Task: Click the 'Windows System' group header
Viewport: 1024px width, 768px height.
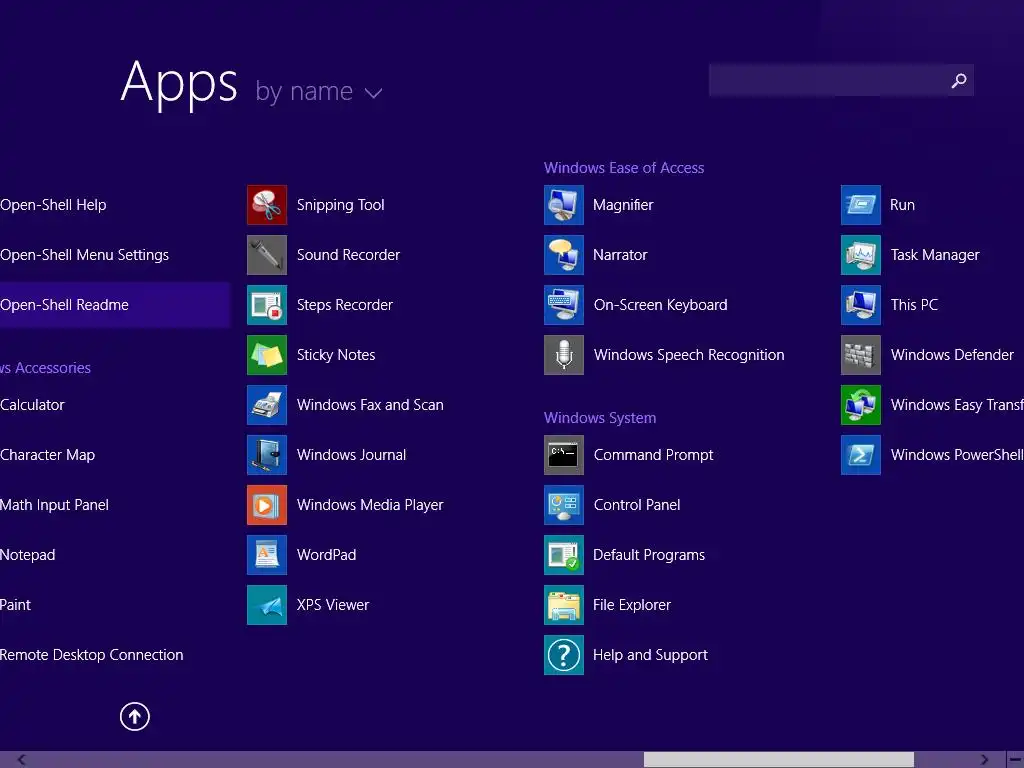Action: coord(600,418)
